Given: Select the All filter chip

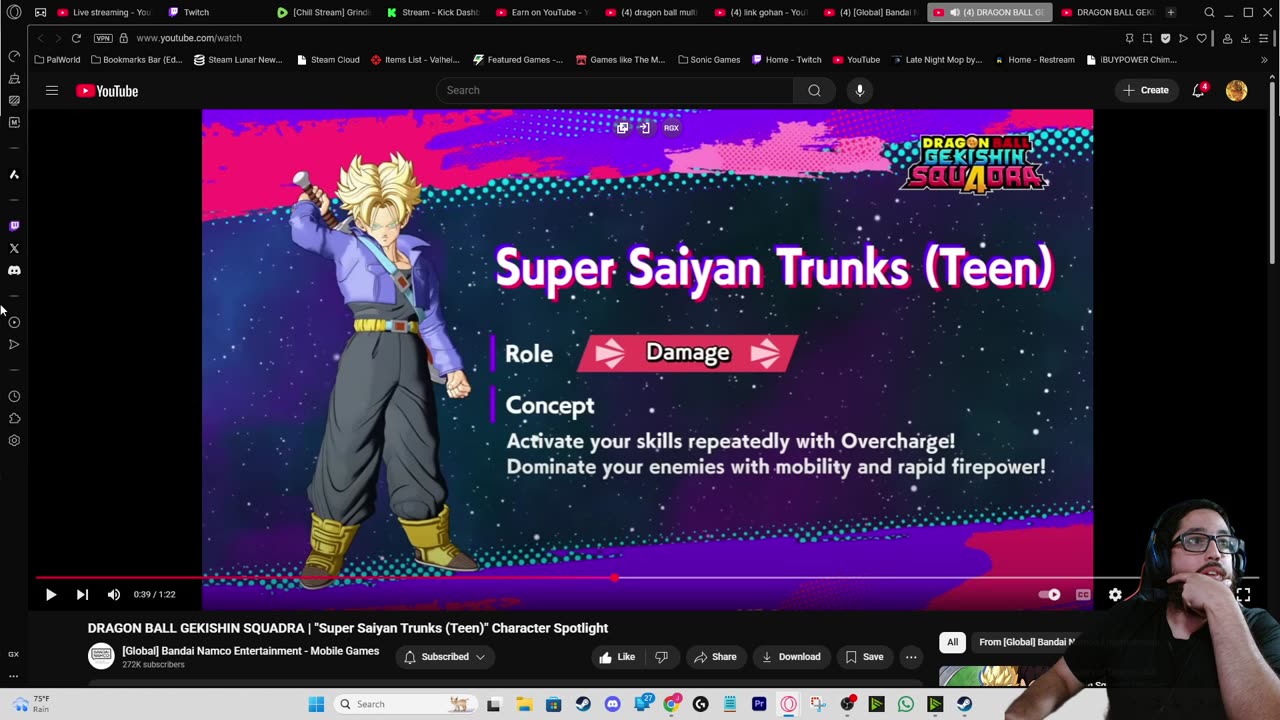Looking at the screenshot, I should [953, 642].
